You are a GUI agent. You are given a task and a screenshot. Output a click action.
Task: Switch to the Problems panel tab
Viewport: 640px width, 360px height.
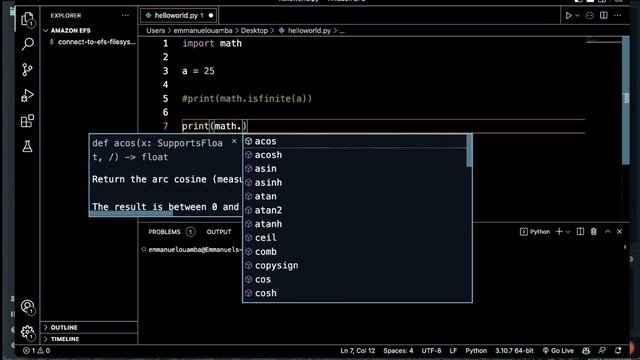pyautogui.click(x=164, y=232)
